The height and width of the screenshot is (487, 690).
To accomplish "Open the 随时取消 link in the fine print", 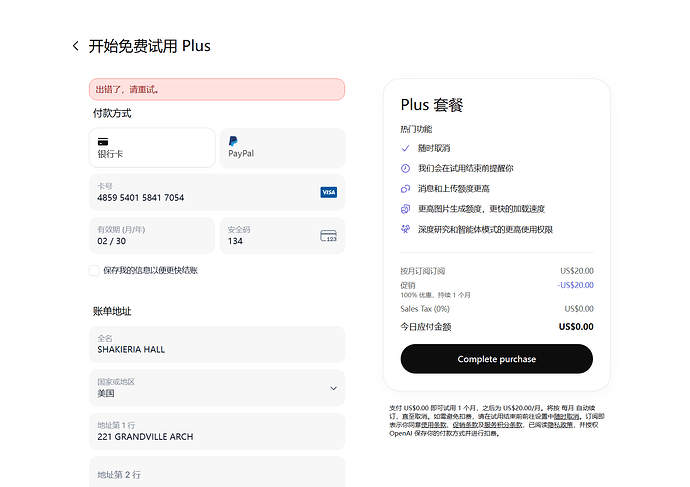I will point(566,416).
